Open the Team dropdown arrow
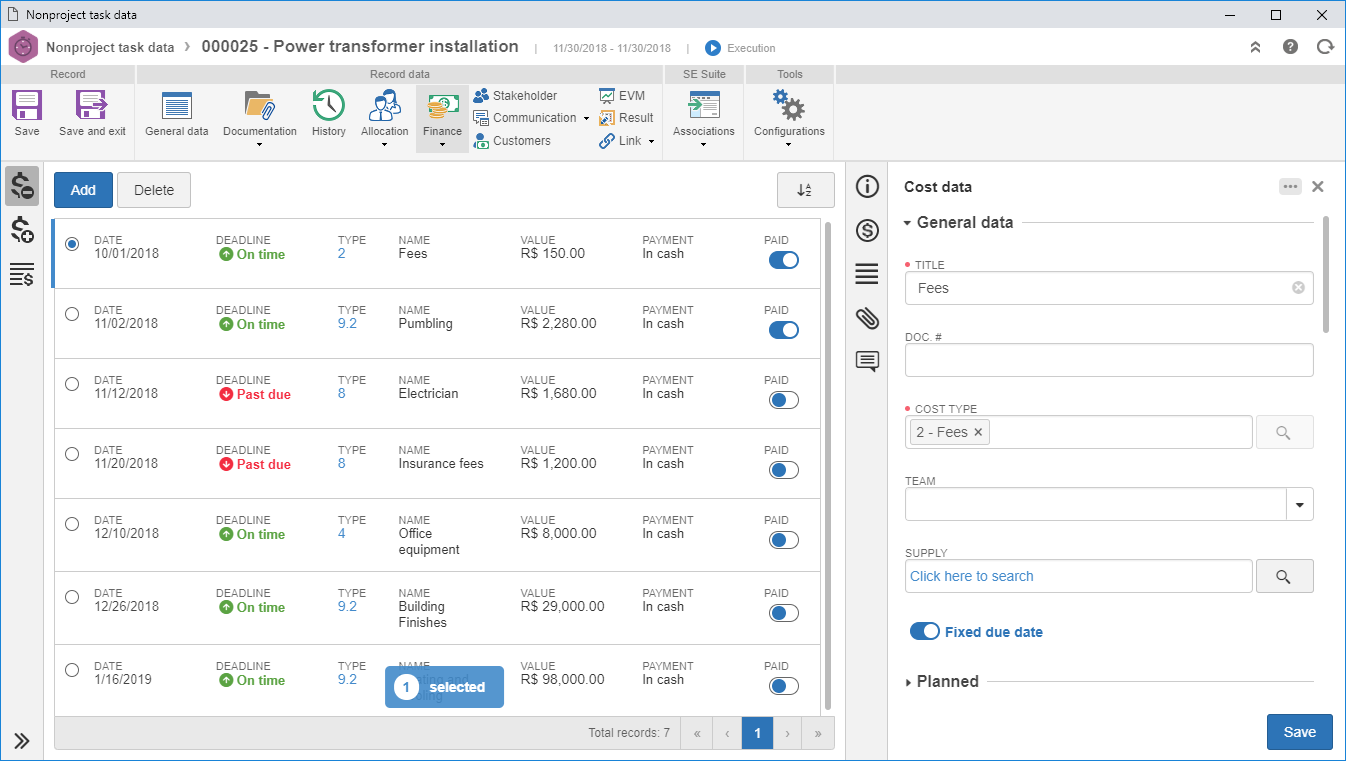The height and width of the screenshot is (761, 1346). coord(1299,505)
